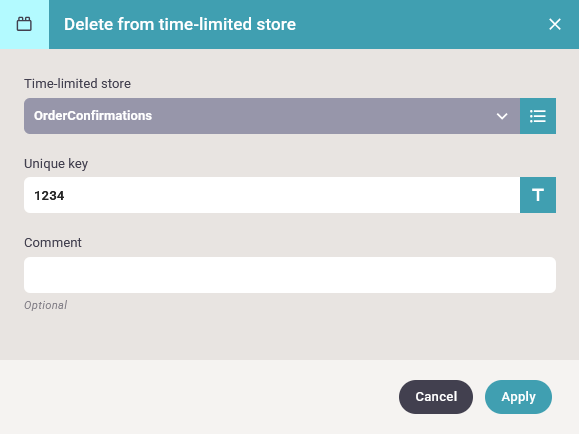
Task: Apply the delete from store settings
Action: click(x=518, y=397)
